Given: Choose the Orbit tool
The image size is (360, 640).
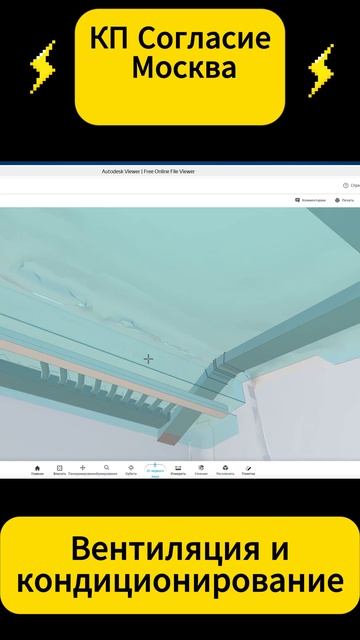Looking at the screenshot, I should click(131, 470).
